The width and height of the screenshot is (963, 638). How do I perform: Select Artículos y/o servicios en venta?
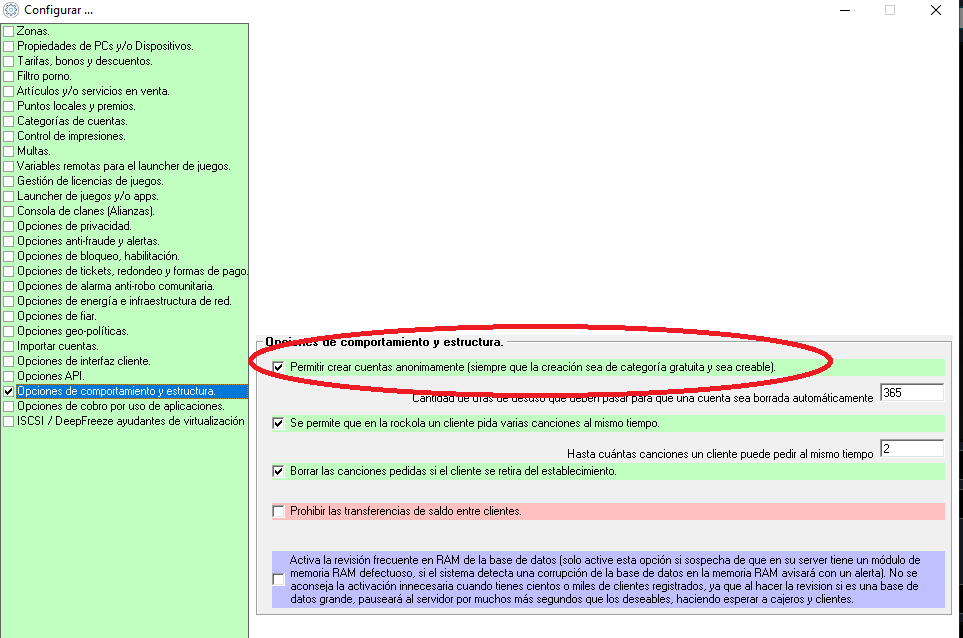click(x=93, y=91)
